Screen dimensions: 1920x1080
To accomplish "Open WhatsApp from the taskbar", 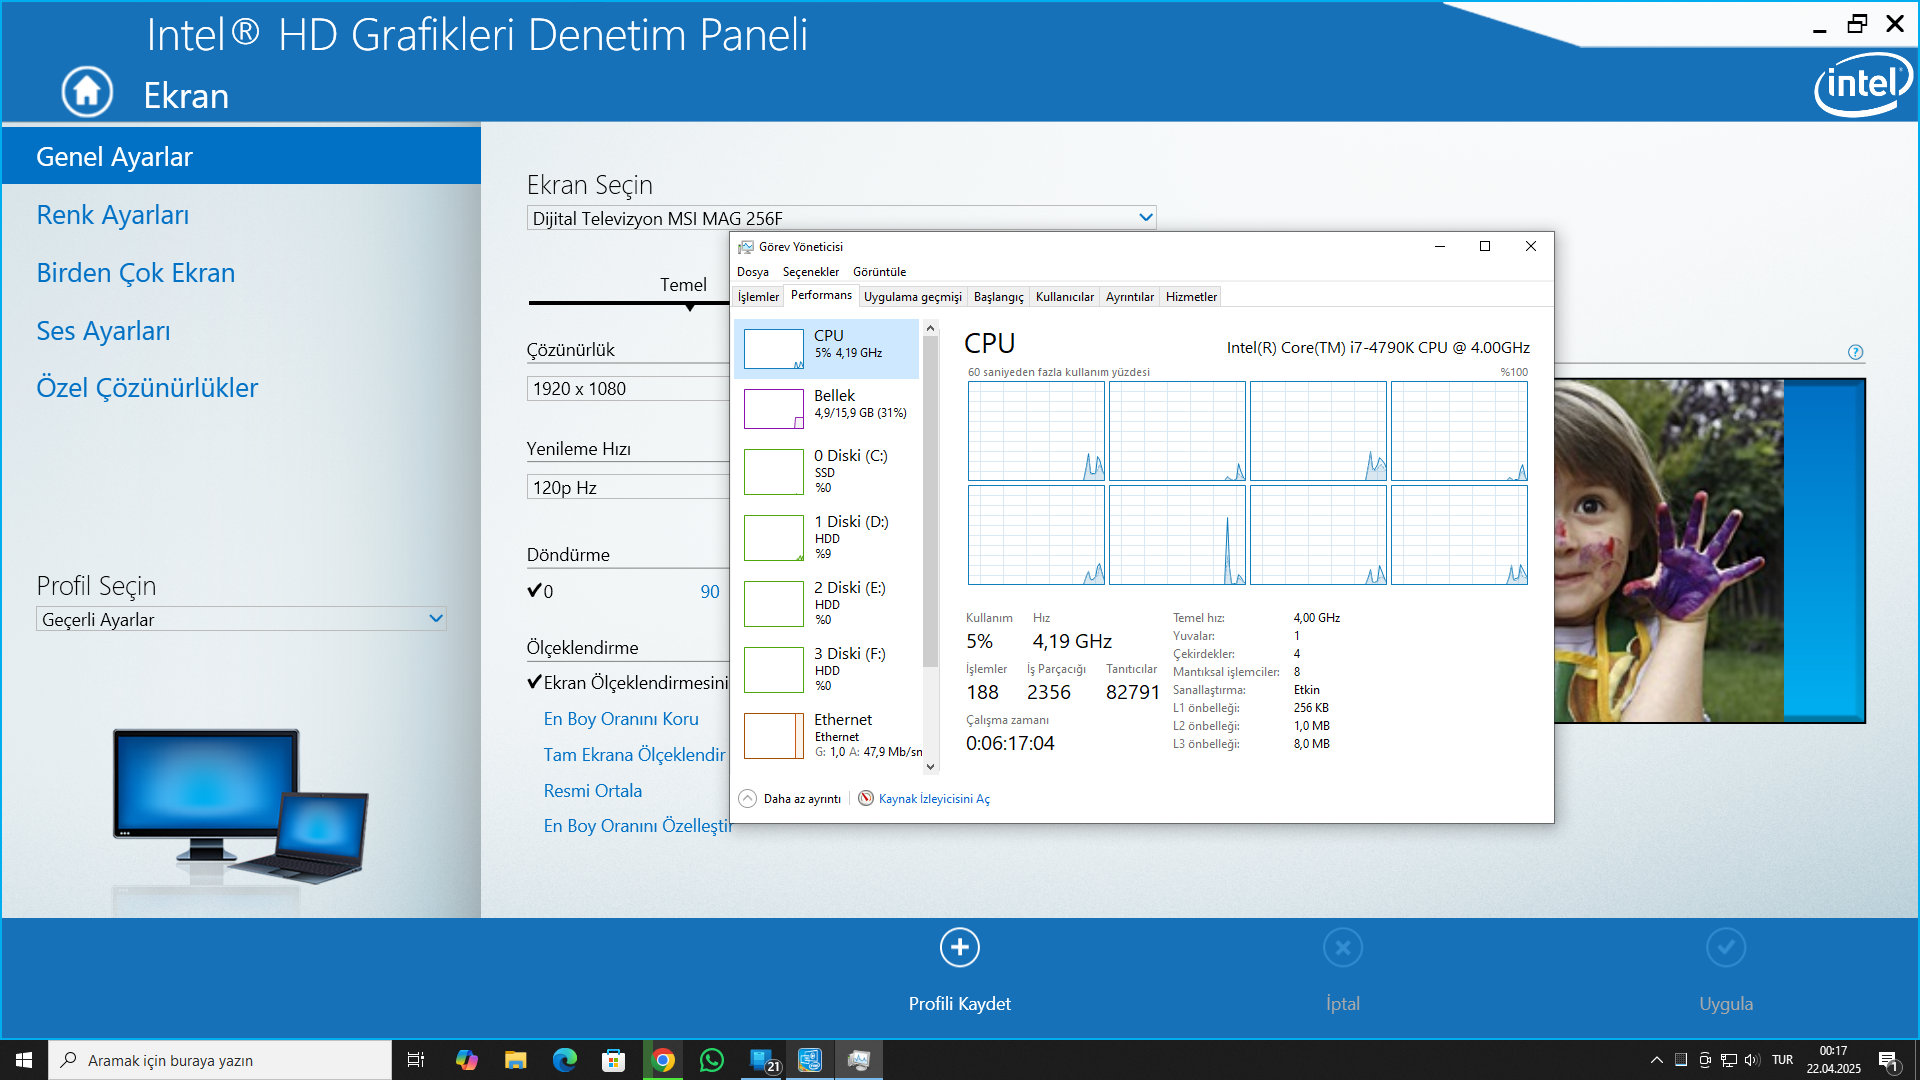I will [x=711, y=1060].
